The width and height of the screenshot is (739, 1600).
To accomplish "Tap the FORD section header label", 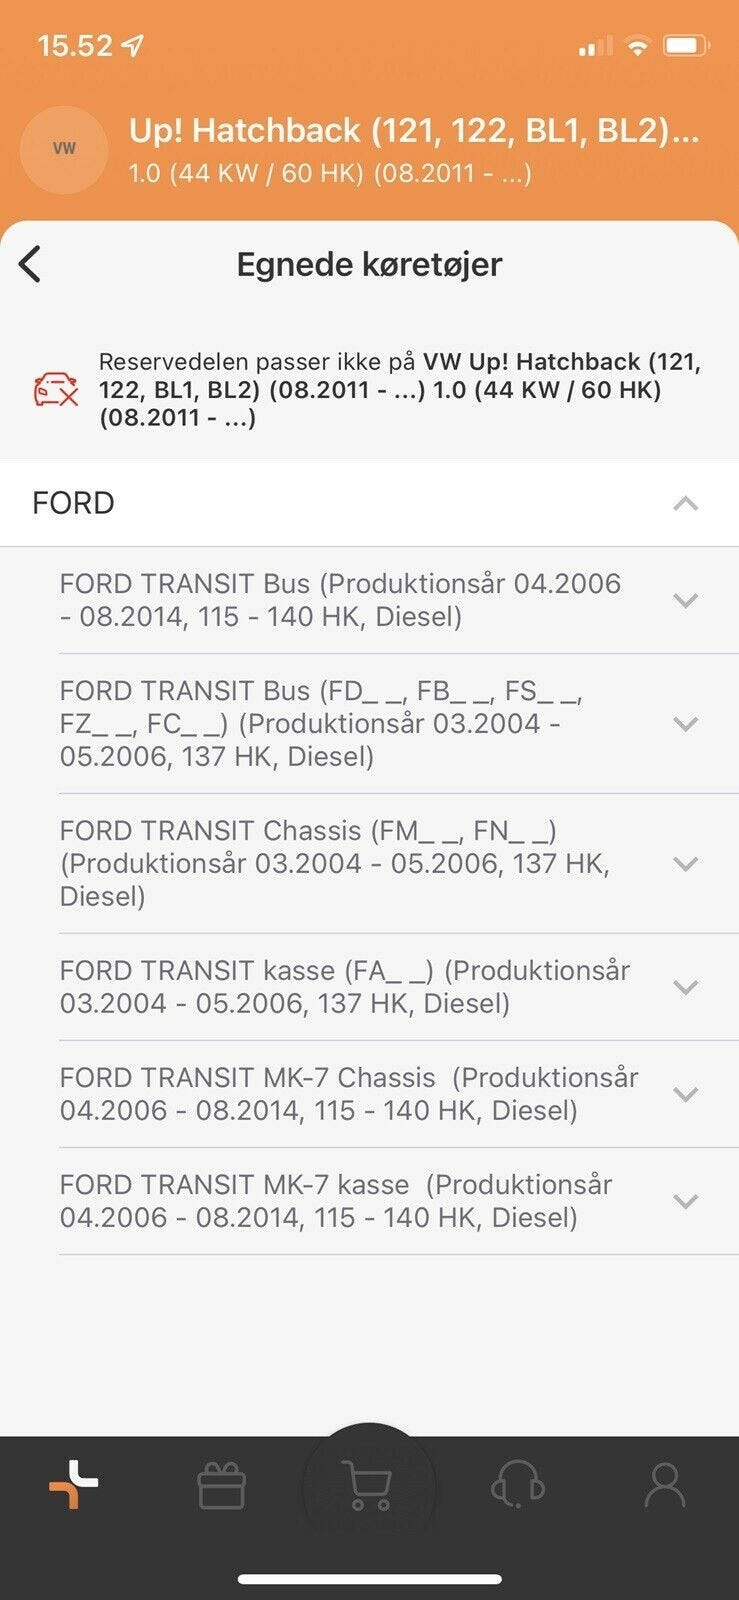I will [73, 503].
